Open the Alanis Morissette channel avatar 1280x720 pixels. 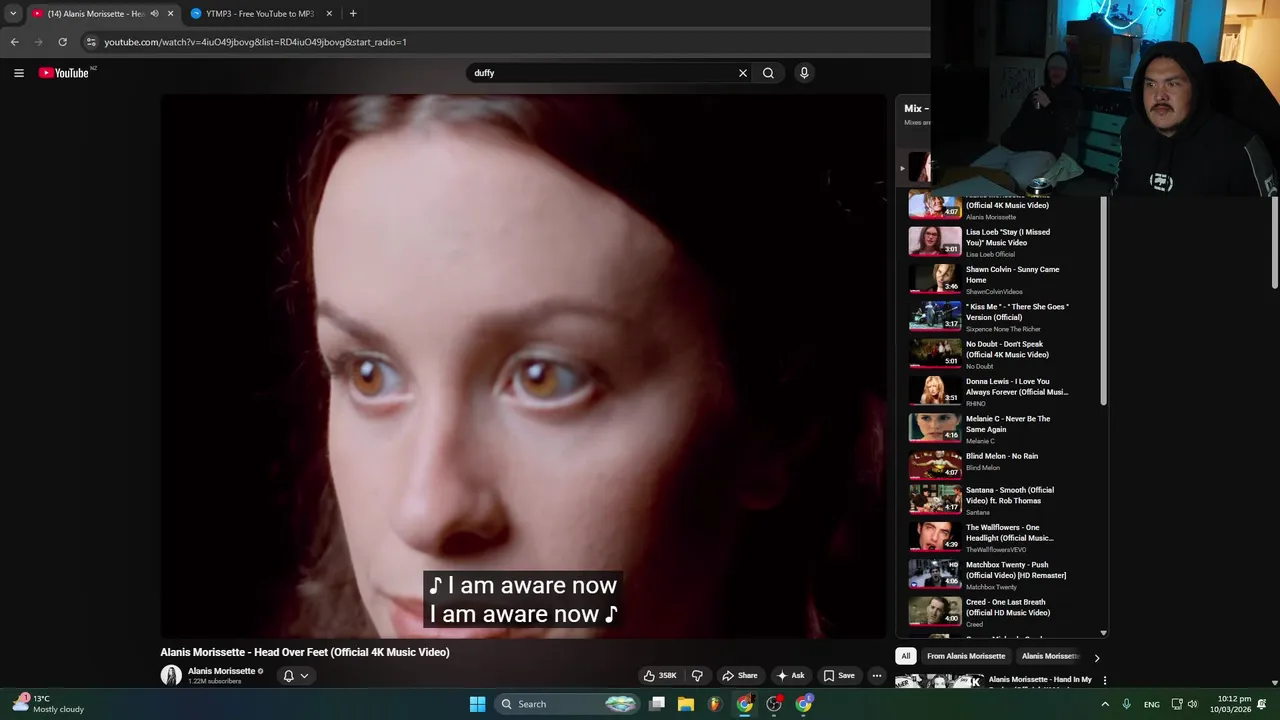(171, 676)
